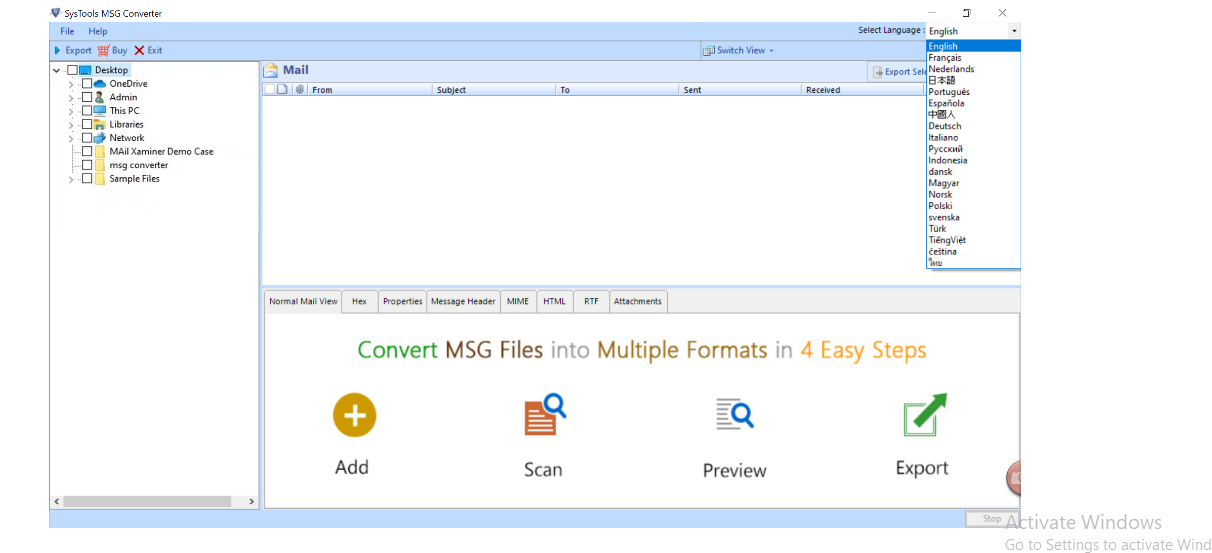This screenshot has width=1212, height=553.
Task: Open the File menu
Action: pyautogui.click(x=67, y=31)
